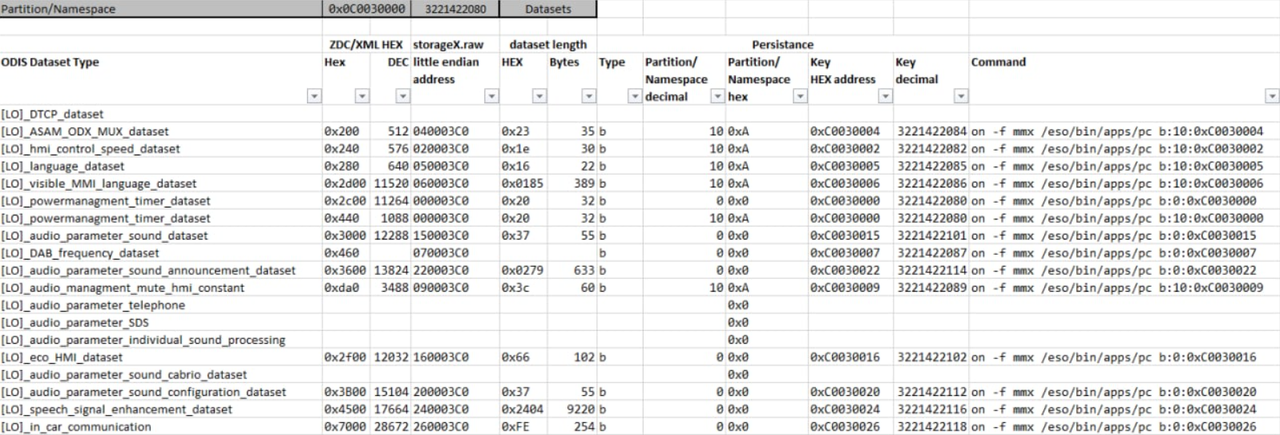Click the address cell 070003C0
Viewport: 1280px width, 435px height.
coord(455,253)
